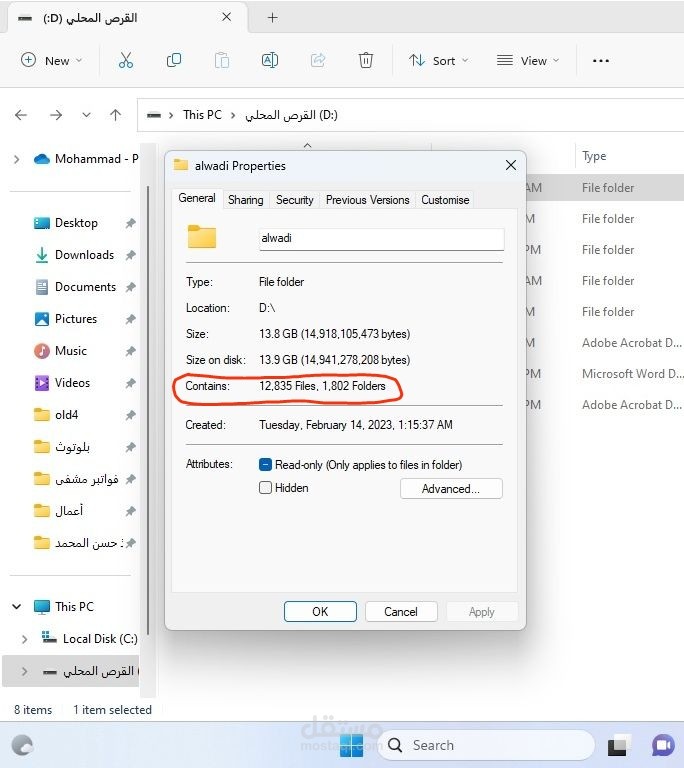Go back with the left arrow

point(21,115)
